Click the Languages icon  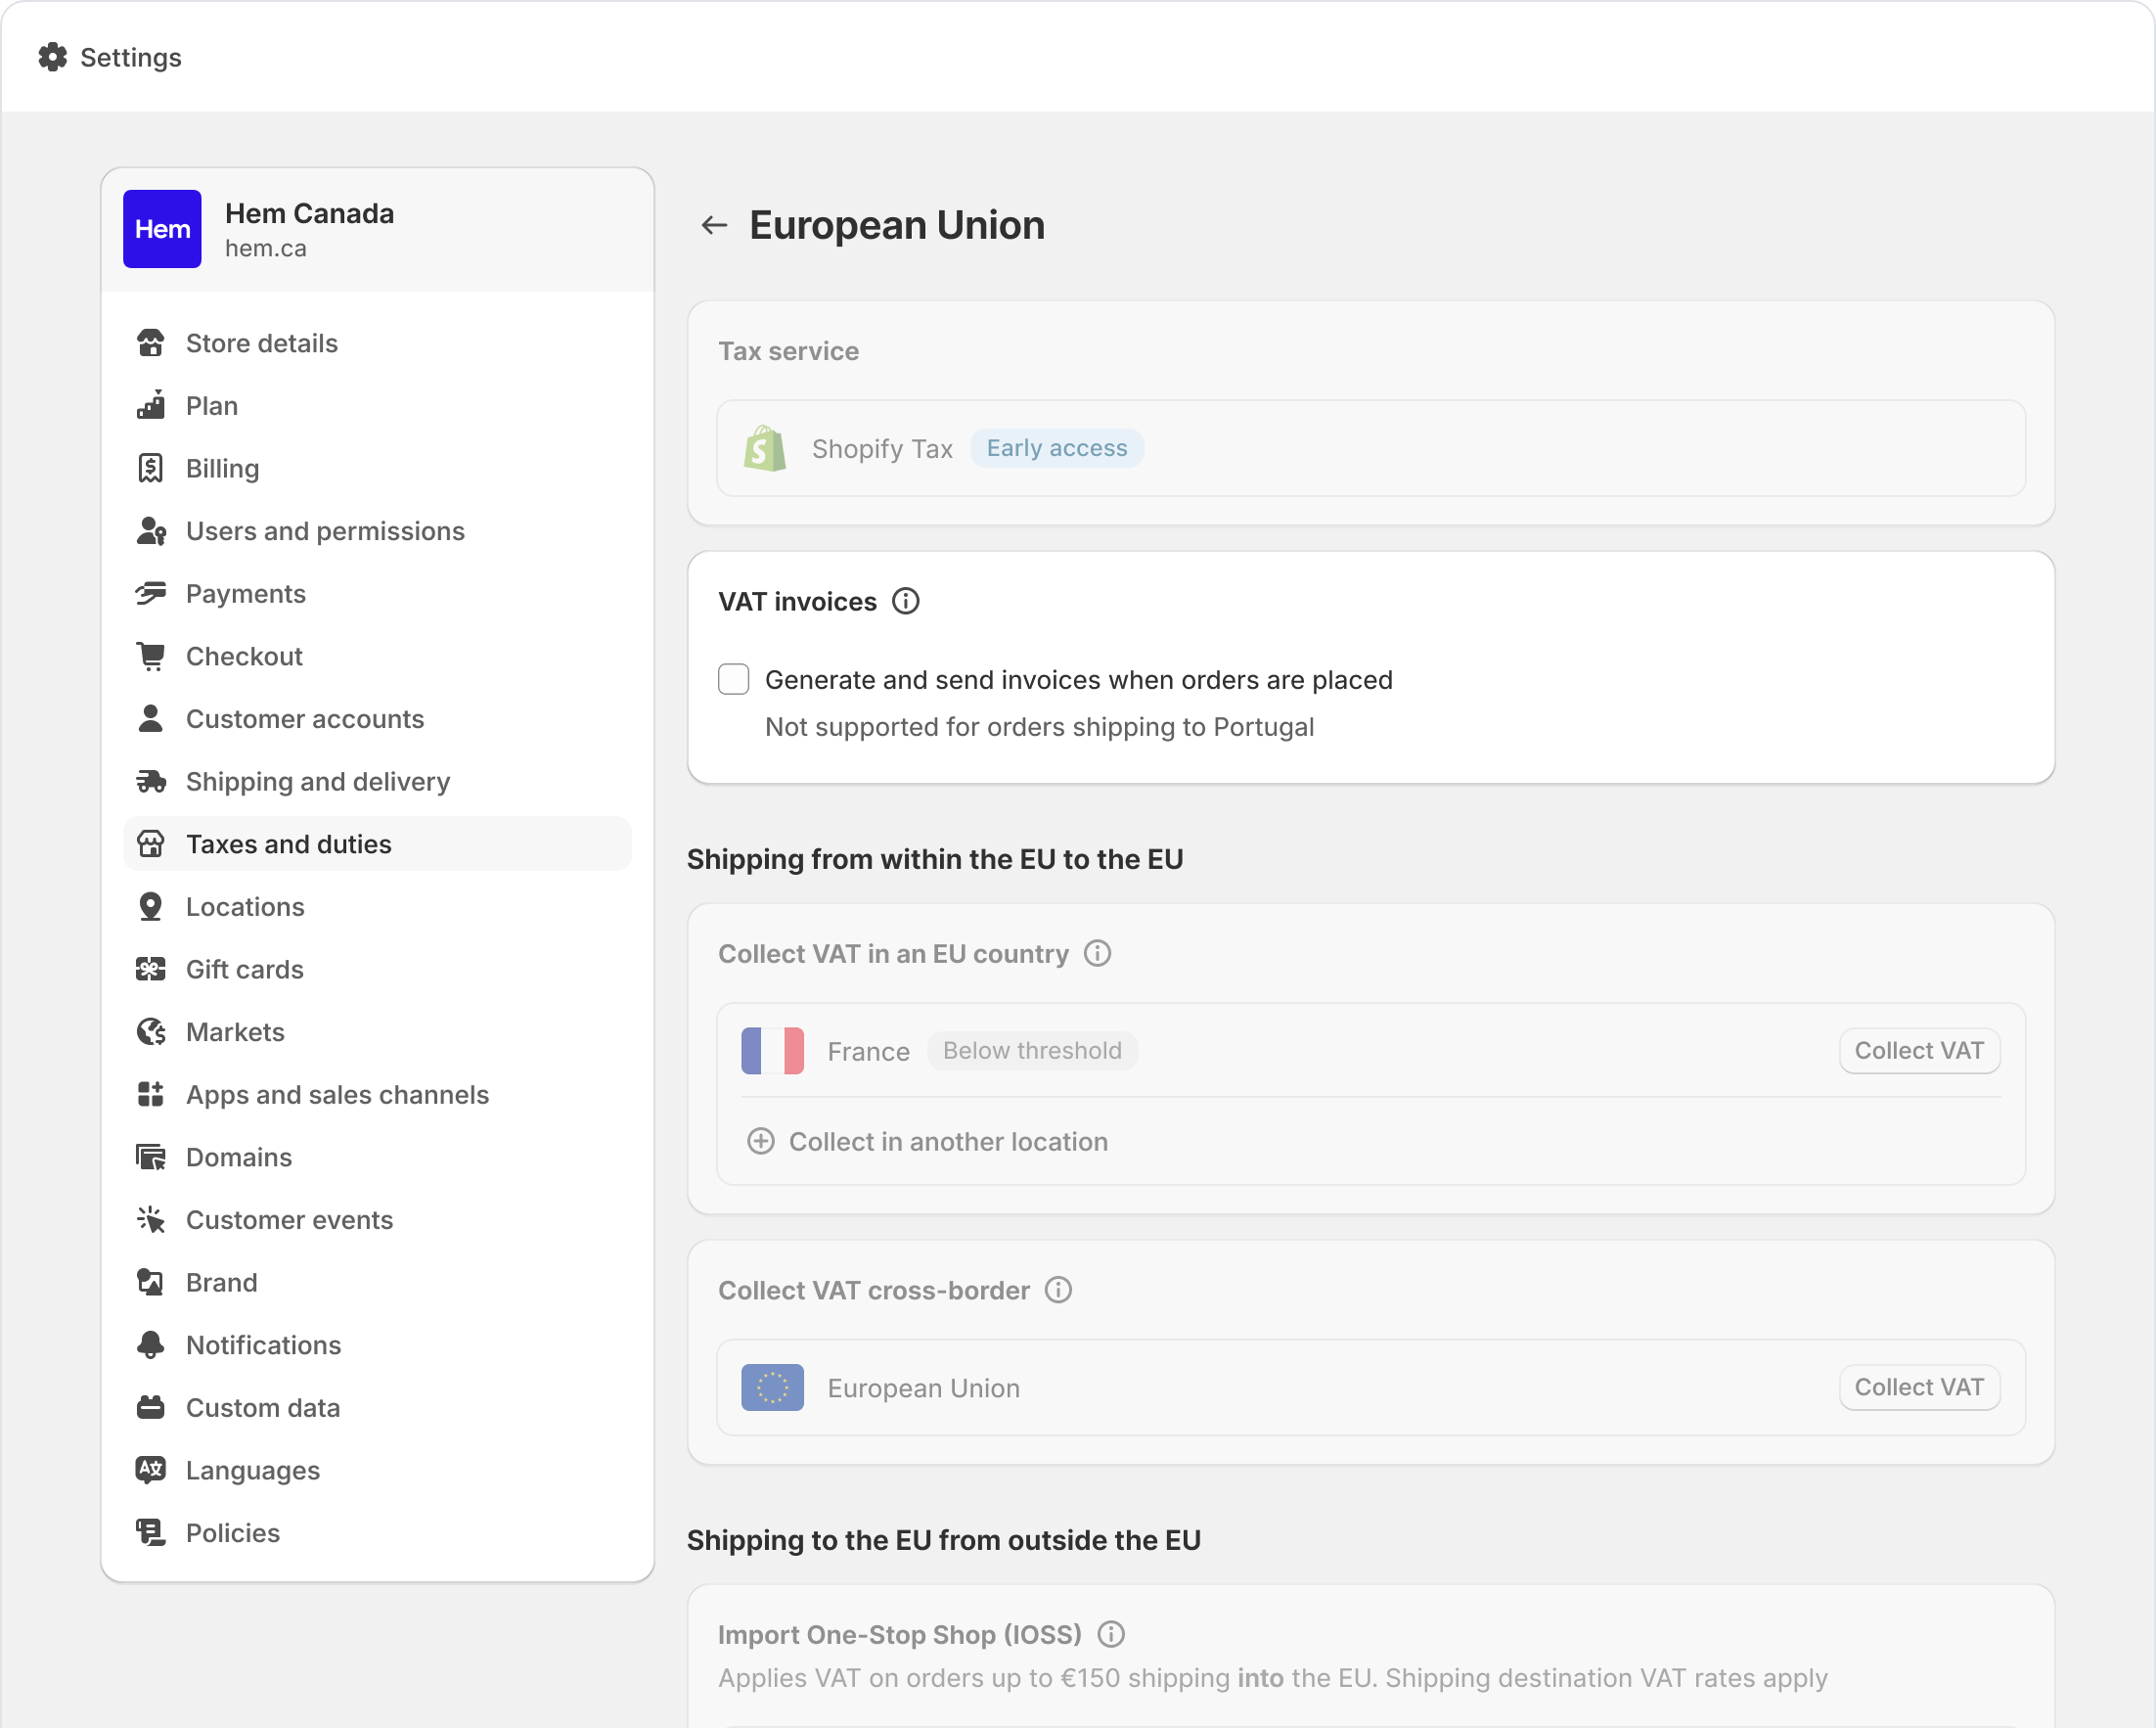pyautogui.click(x=151, y=1470)
